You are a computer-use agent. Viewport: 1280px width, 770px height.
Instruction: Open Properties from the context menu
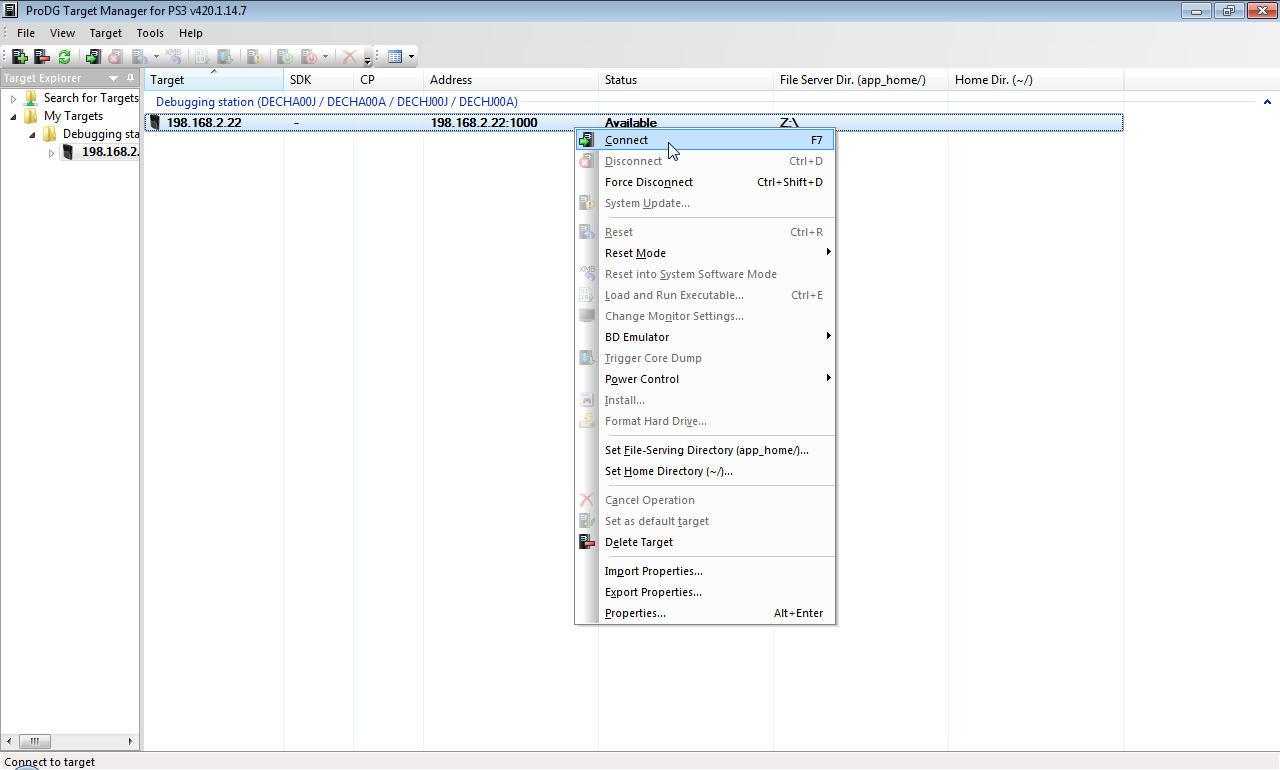click(x=705, y=613)
